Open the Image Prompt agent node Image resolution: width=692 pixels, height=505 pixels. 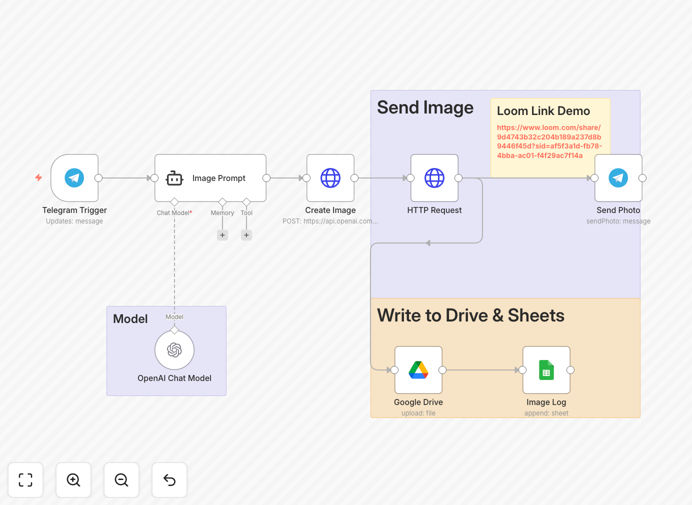tap(211, 178)
